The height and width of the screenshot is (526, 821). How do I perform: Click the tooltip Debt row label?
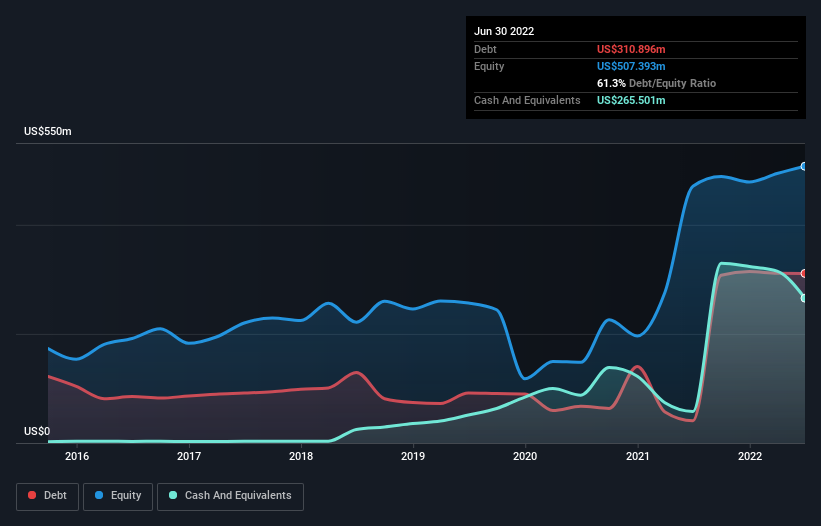point(485,49)
